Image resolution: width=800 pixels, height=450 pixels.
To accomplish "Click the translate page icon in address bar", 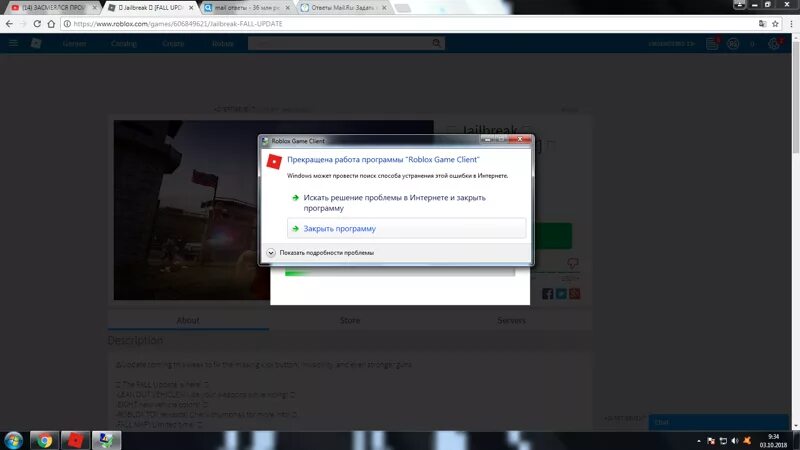I will click(762, 23).
